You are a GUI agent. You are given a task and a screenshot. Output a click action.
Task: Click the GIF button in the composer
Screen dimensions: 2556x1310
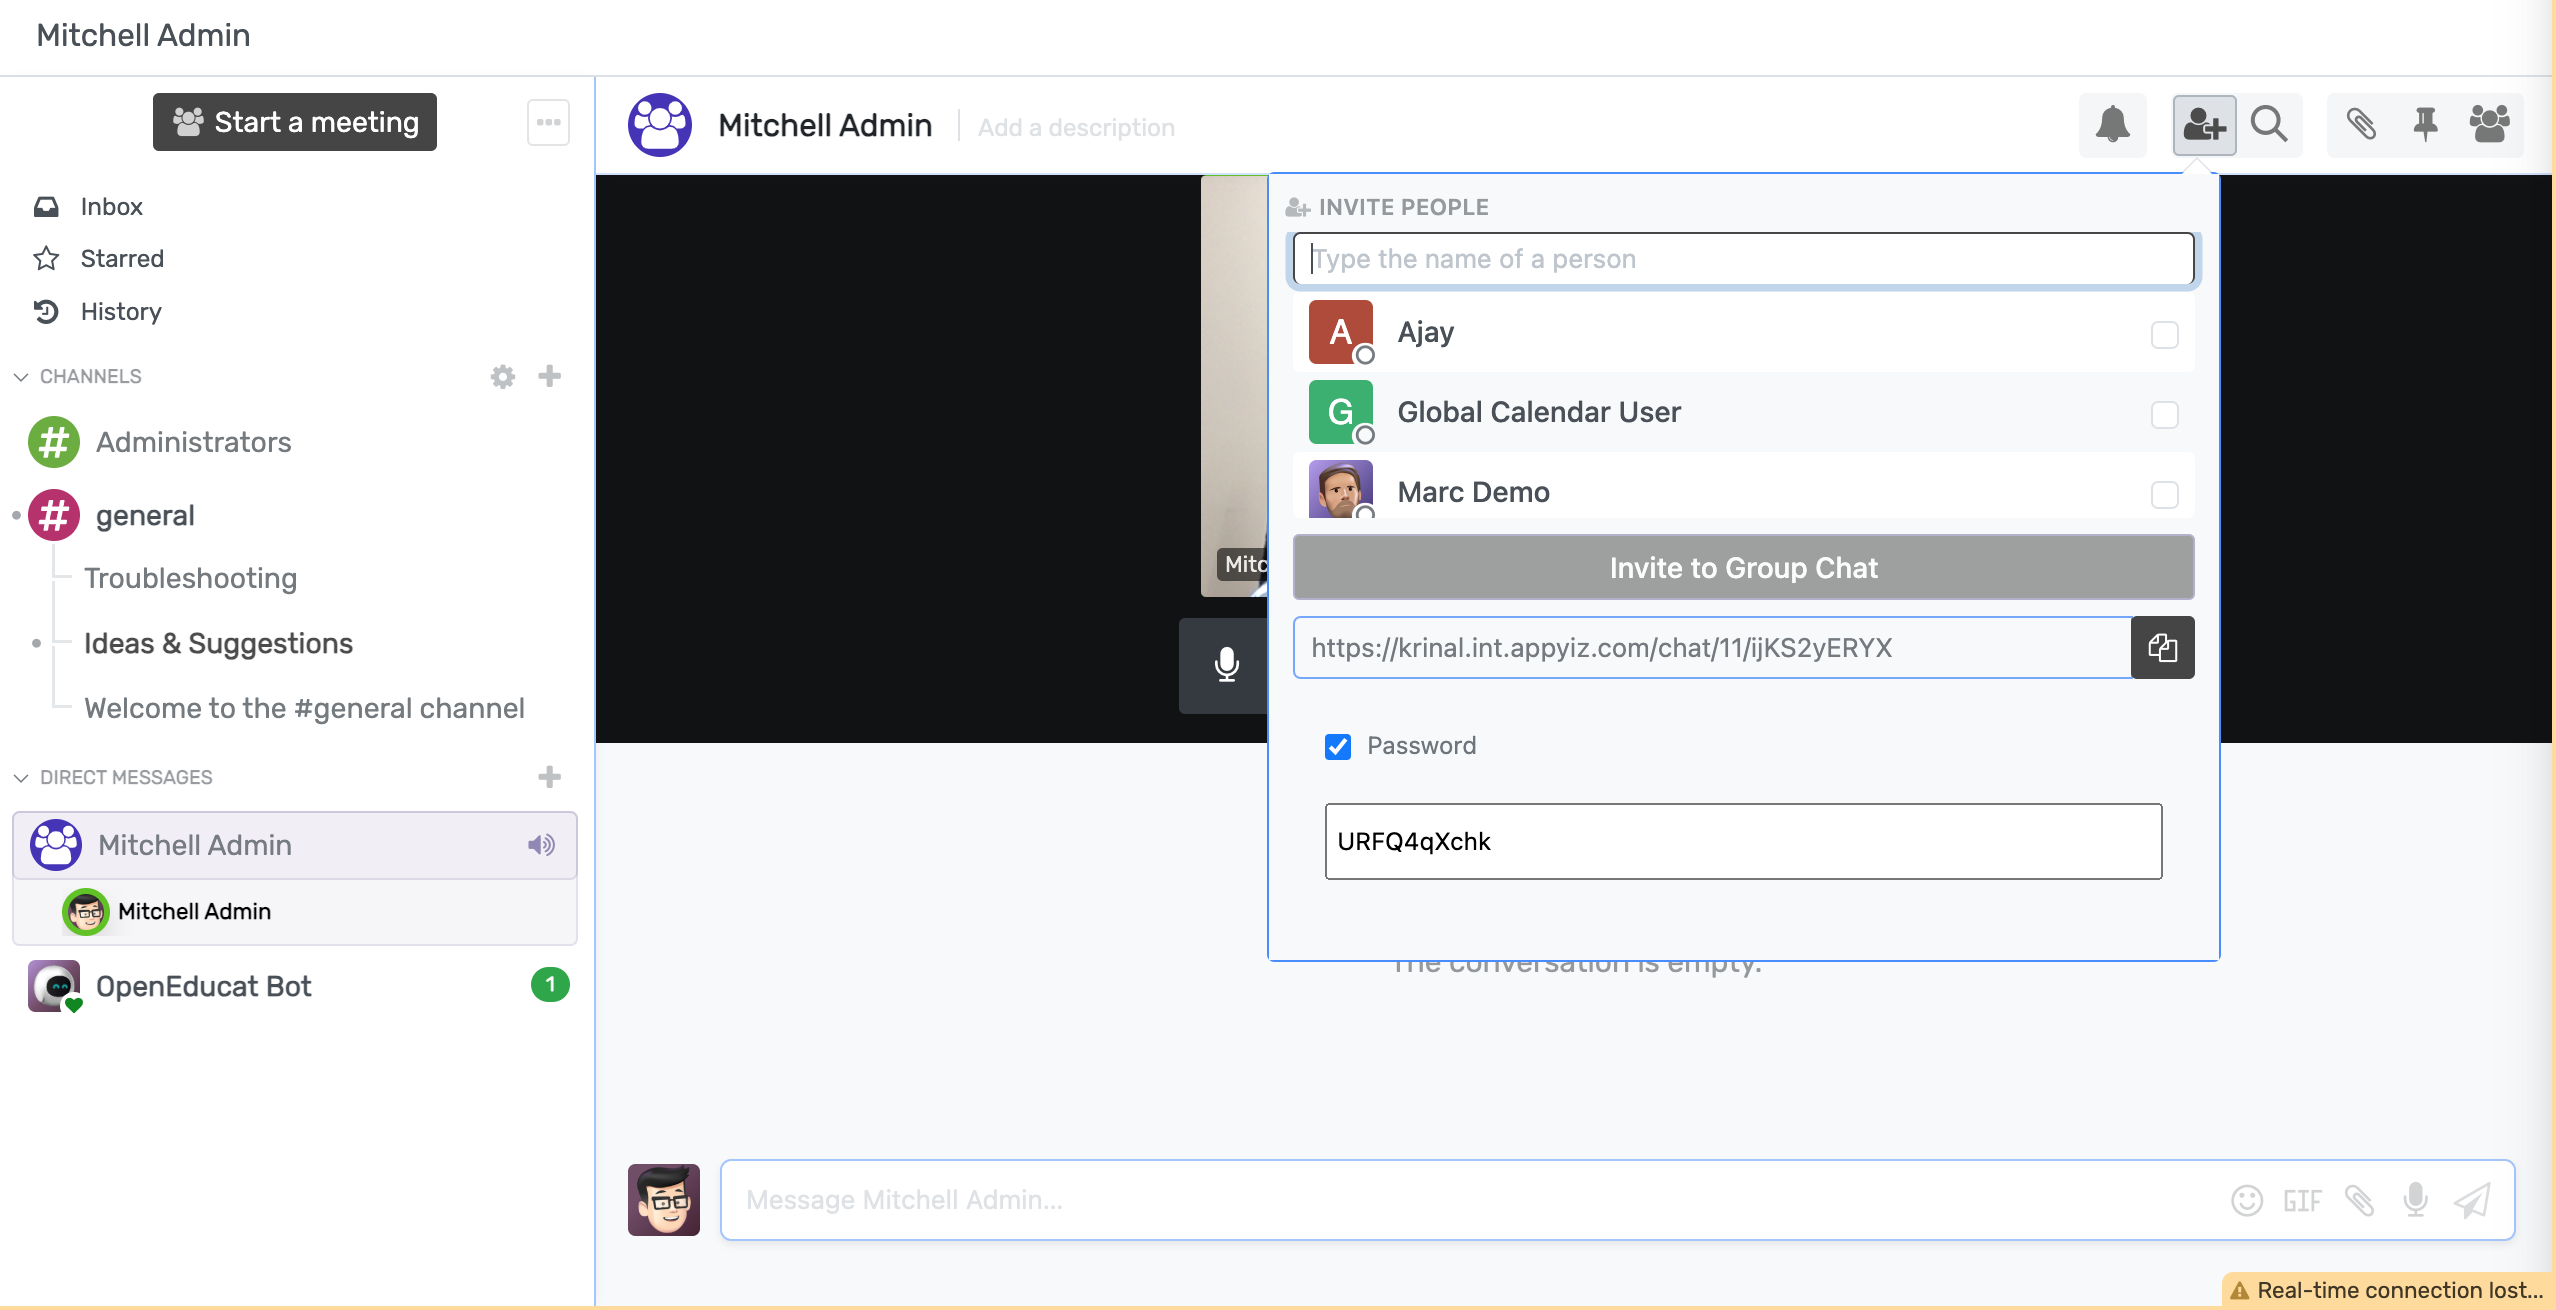[2302, 1200]
